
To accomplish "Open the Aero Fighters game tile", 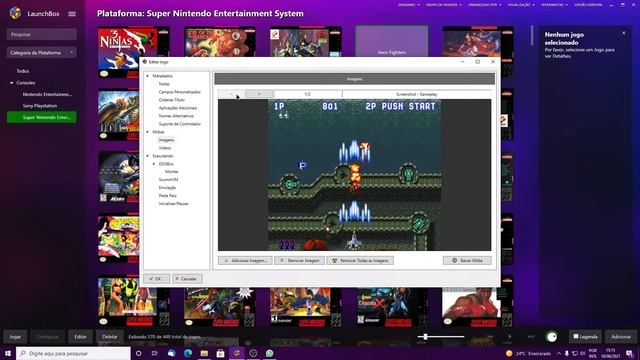I will (391, 42).
